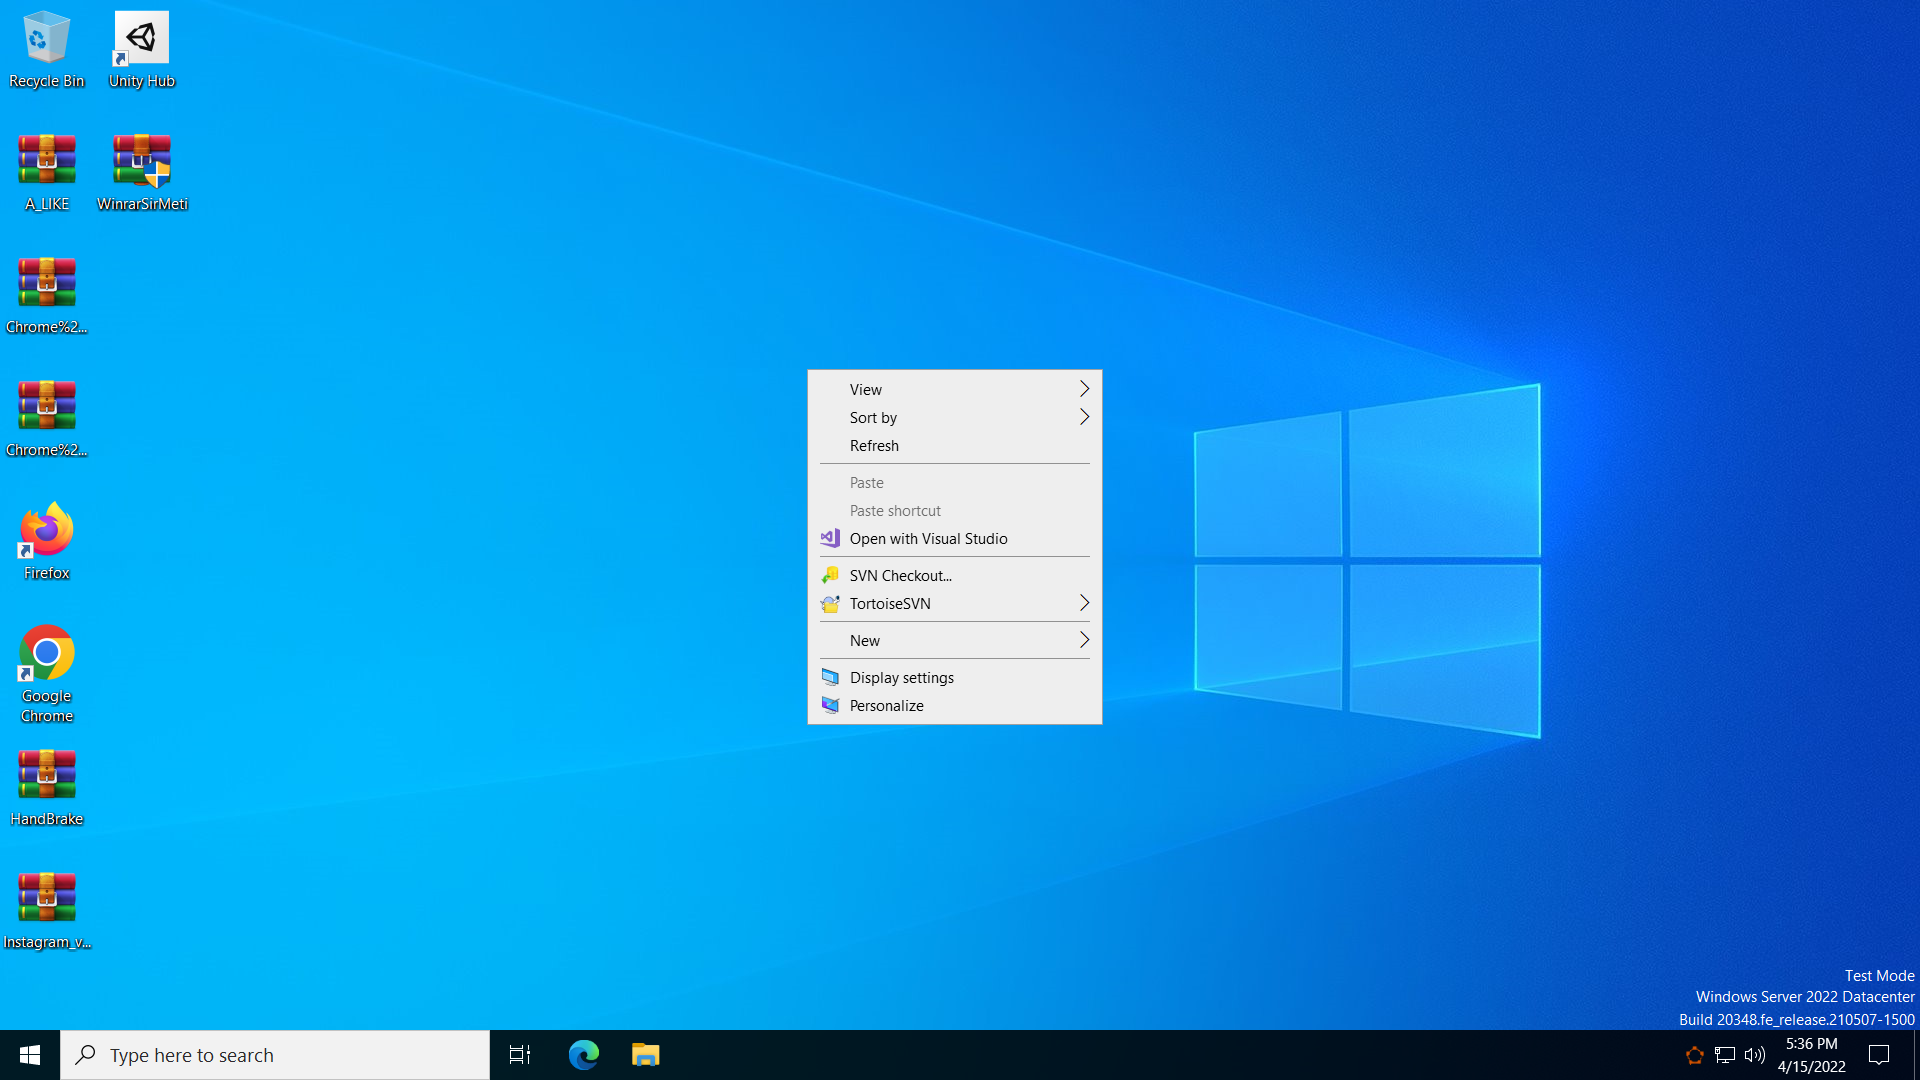Select the Recycle Bin icon

pyautogui.click(x=46, y=50)
